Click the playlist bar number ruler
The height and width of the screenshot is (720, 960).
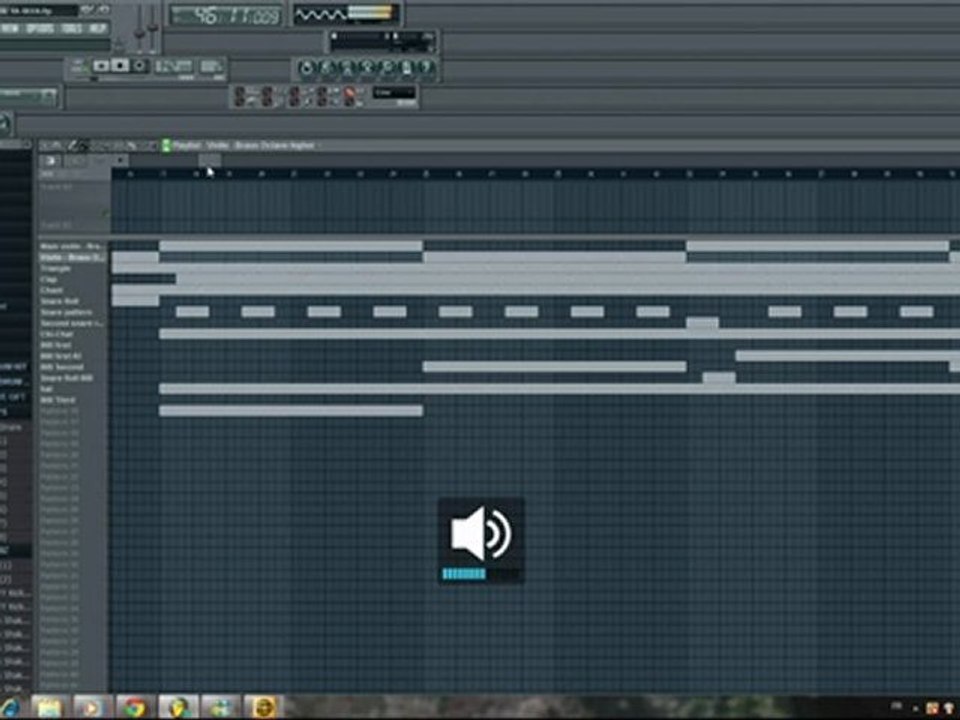point(535,174)
